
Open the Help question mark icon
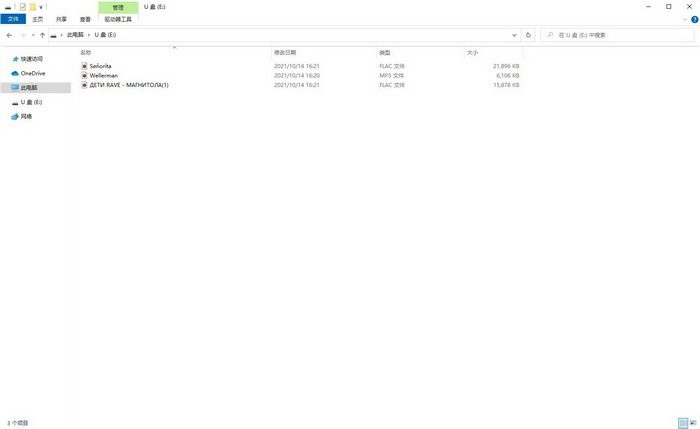pyautogui.click(x=692, y=19)
